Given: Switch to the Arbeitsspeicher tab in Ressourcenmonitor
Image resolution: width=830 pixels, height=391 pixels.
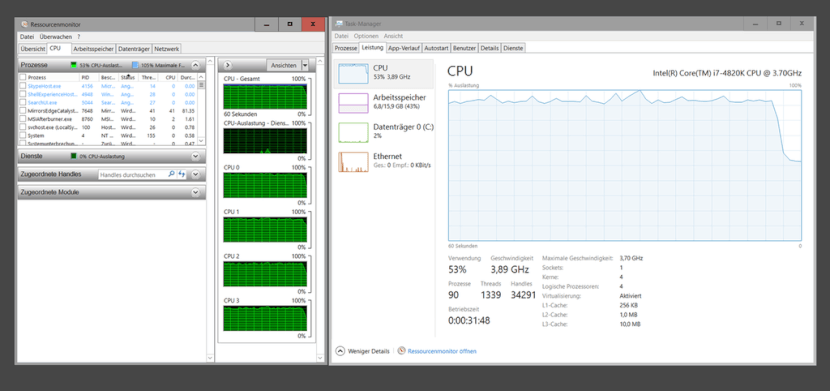Looking at the screenshot, I should [x=94, y=49].
